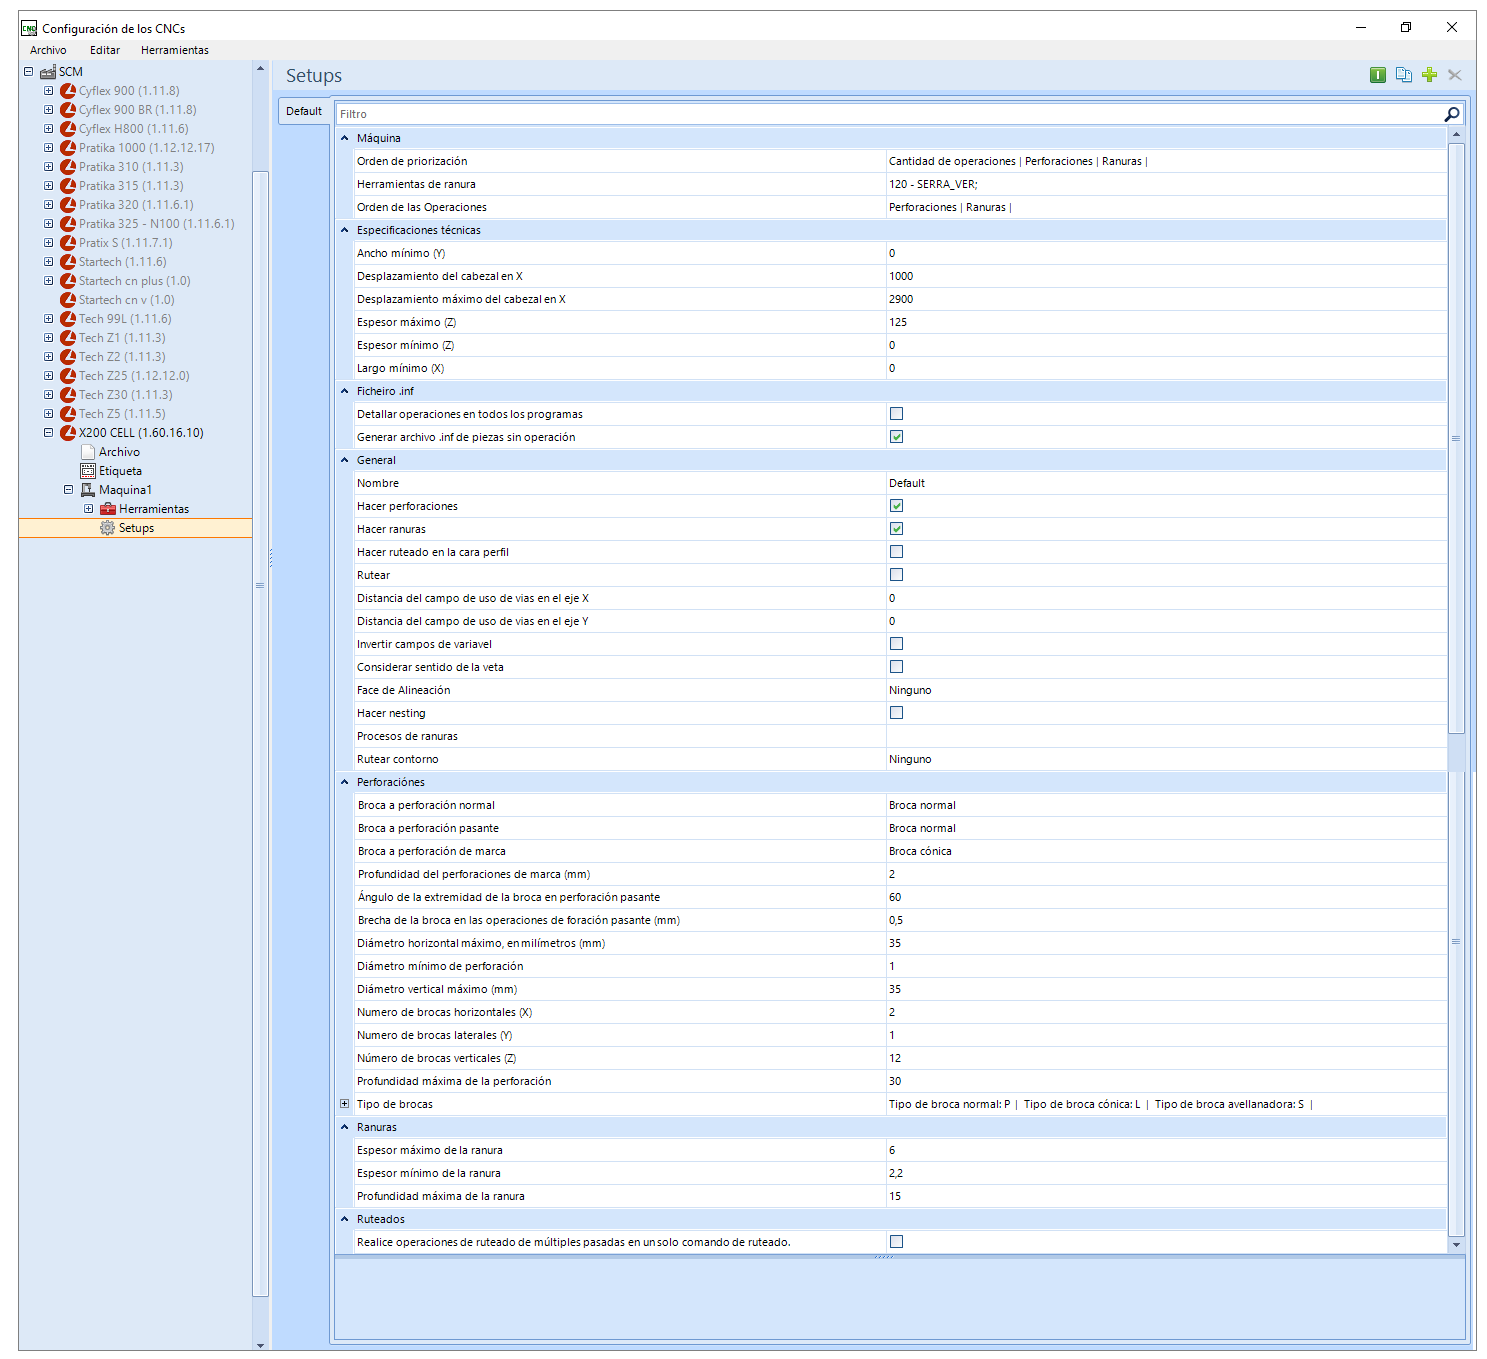1487x1359 pixels.
Task: Expand the Tipo de brocas row
Action: click(344, 1104)
